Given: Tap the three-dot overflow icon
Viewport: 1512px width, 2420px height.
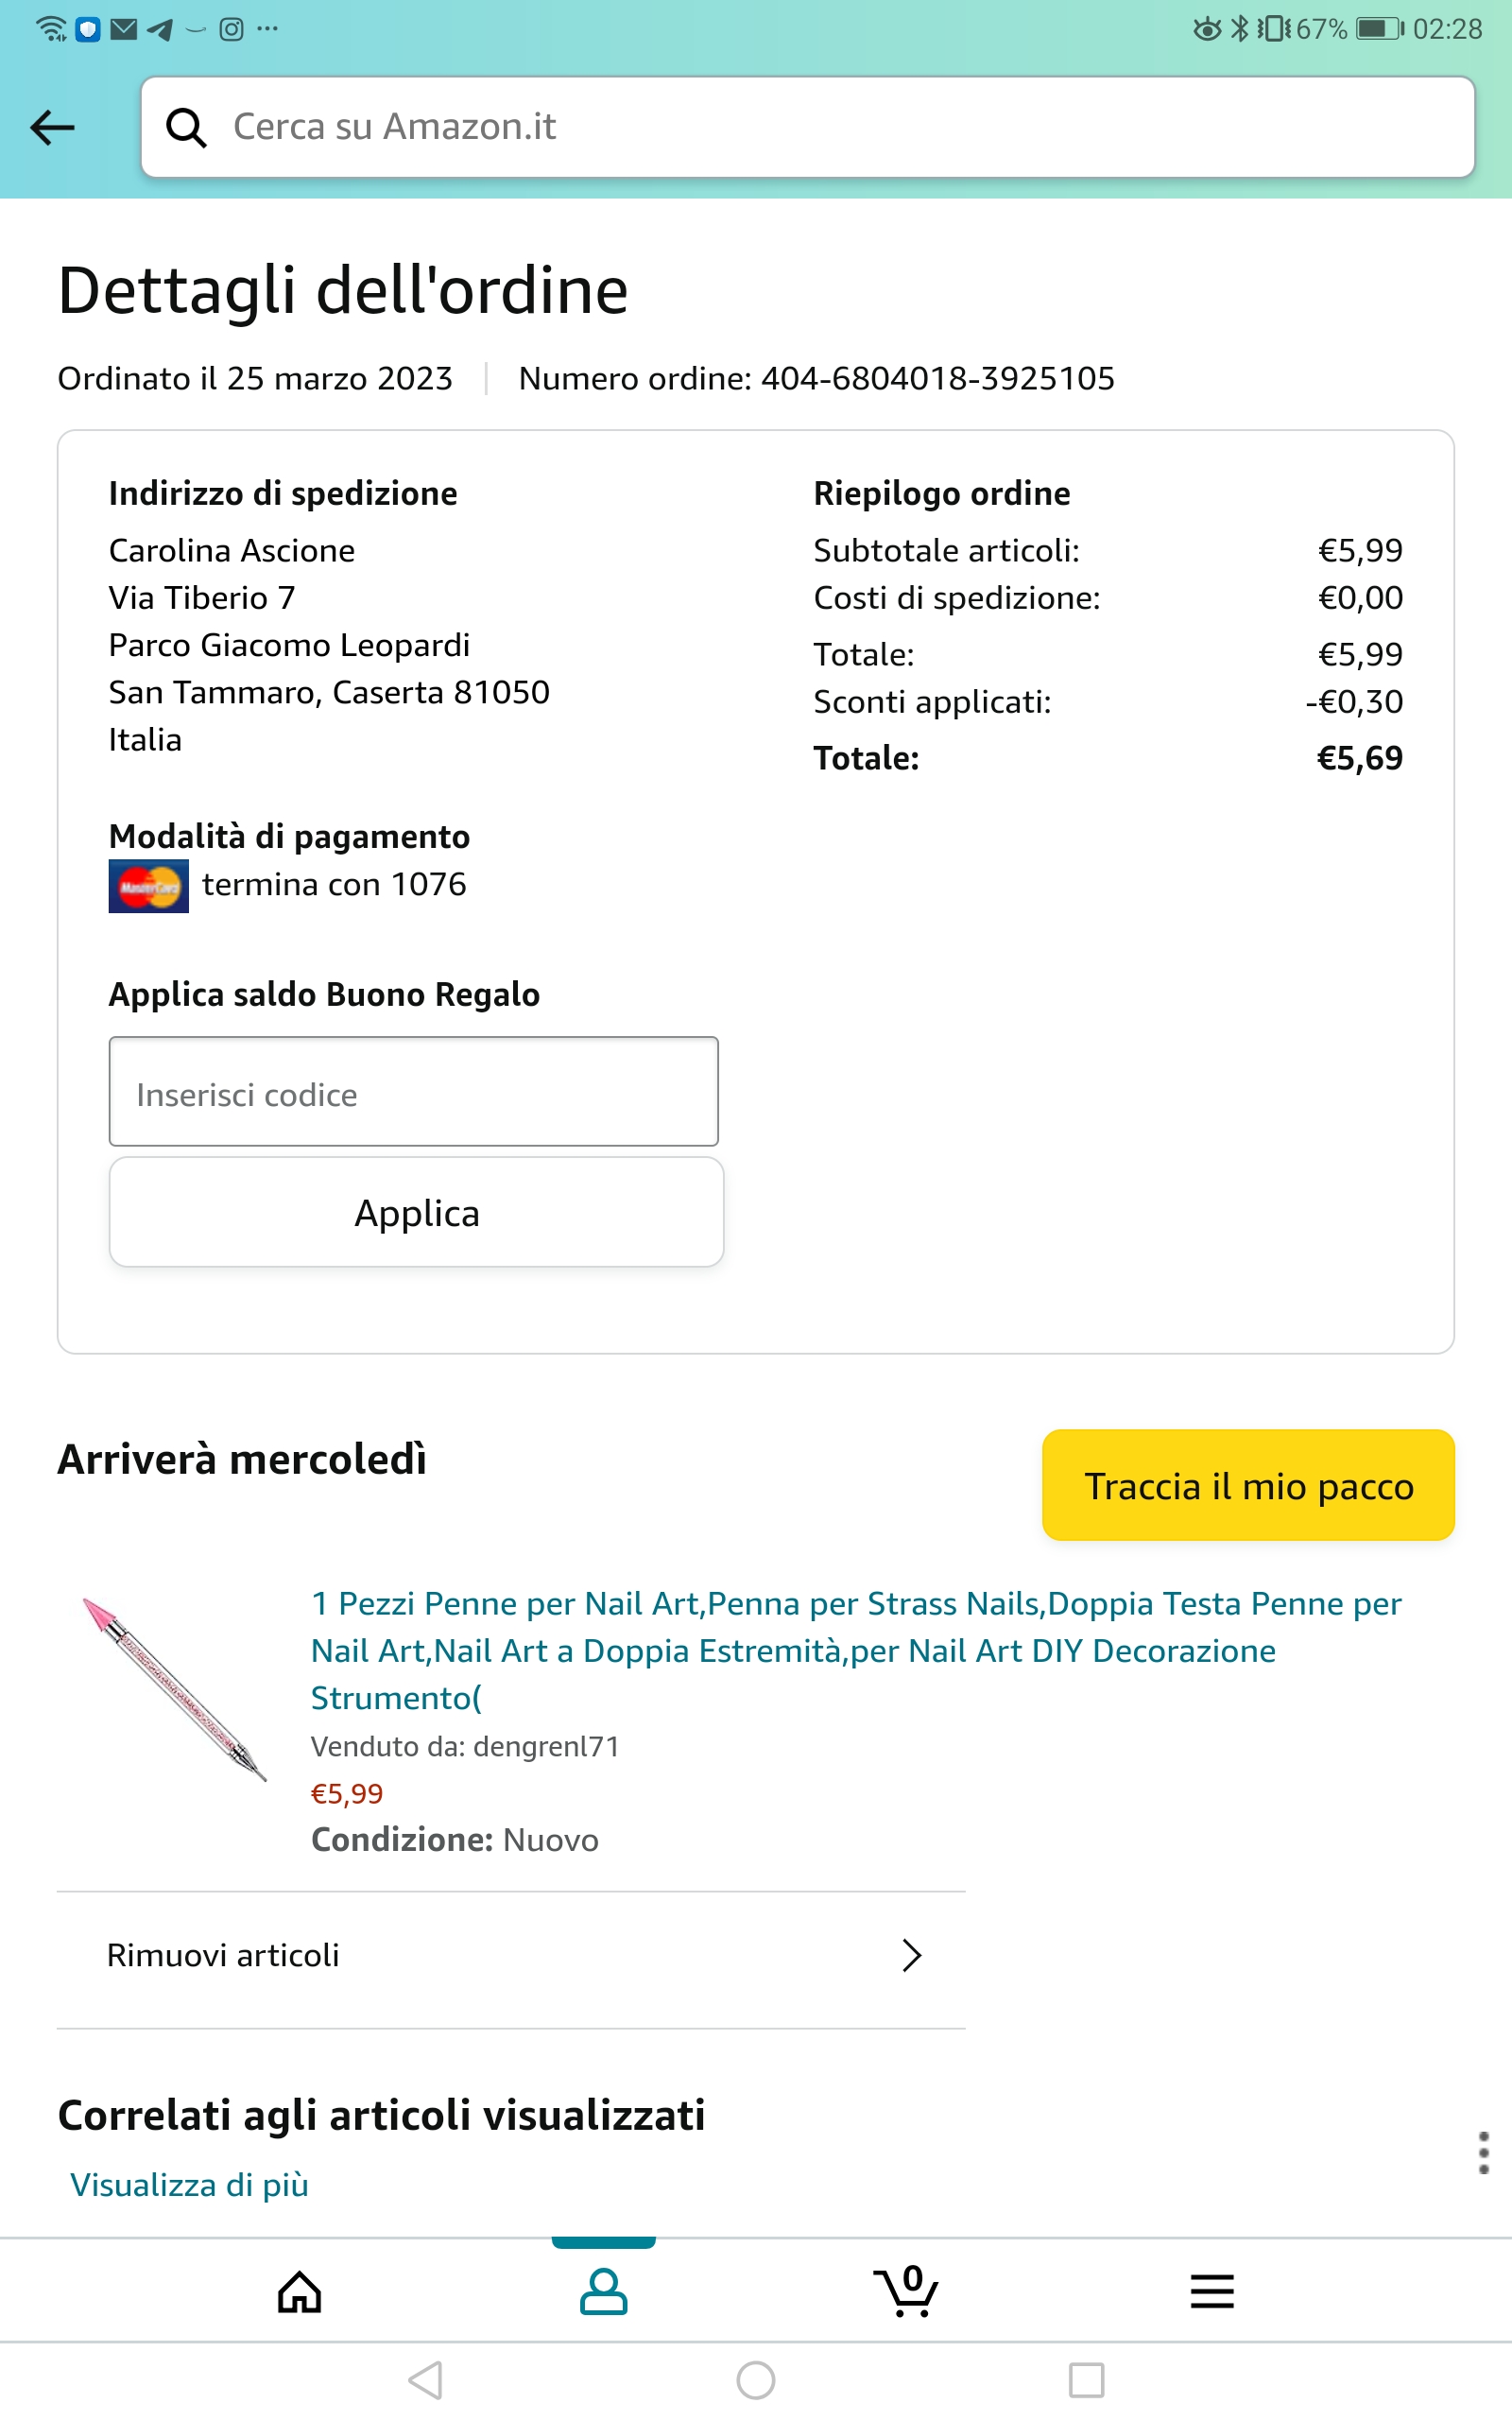Looking at the screenshot, I should [1483, 2152].
